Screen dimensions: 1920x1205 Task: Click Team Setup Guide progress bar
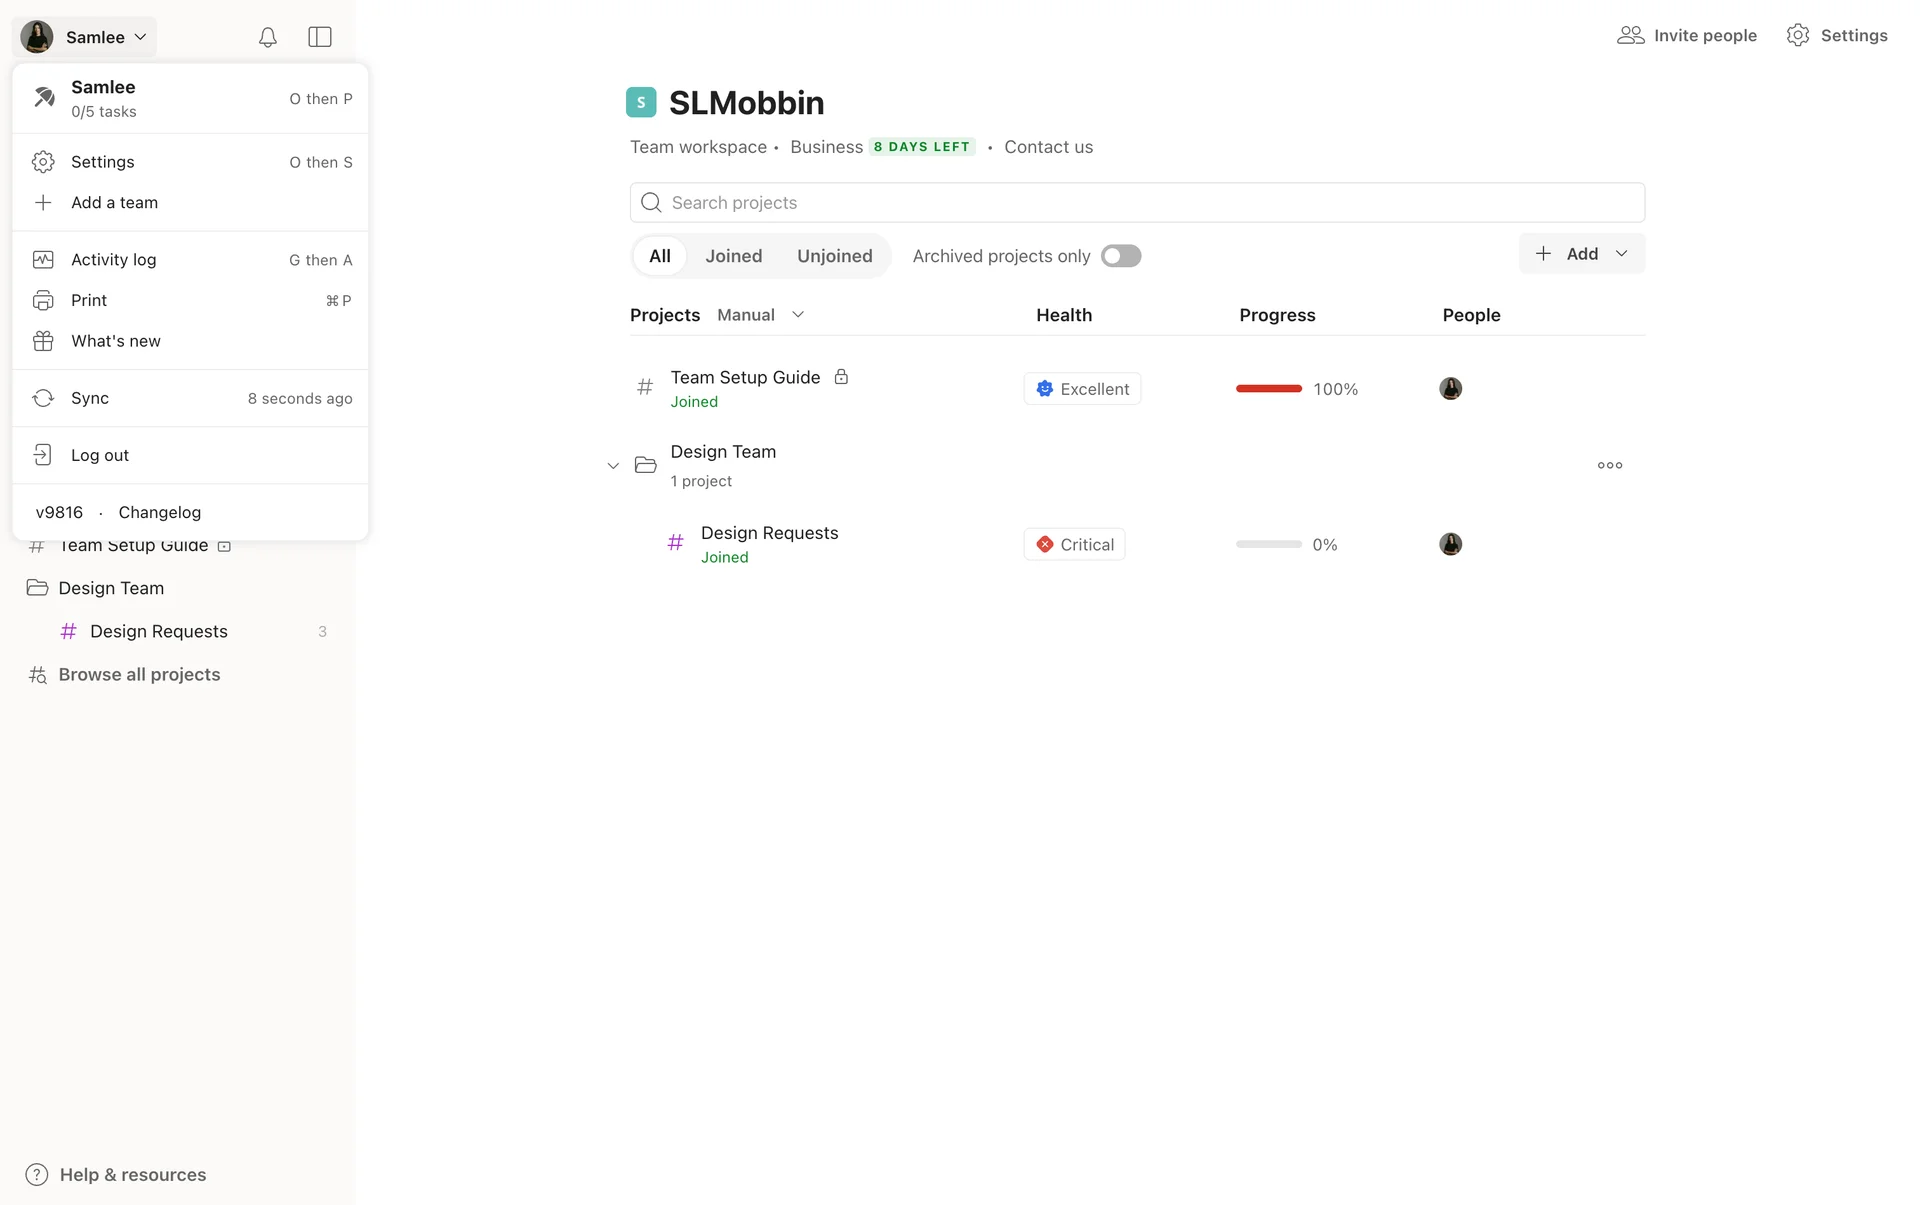pos(1268,389)
